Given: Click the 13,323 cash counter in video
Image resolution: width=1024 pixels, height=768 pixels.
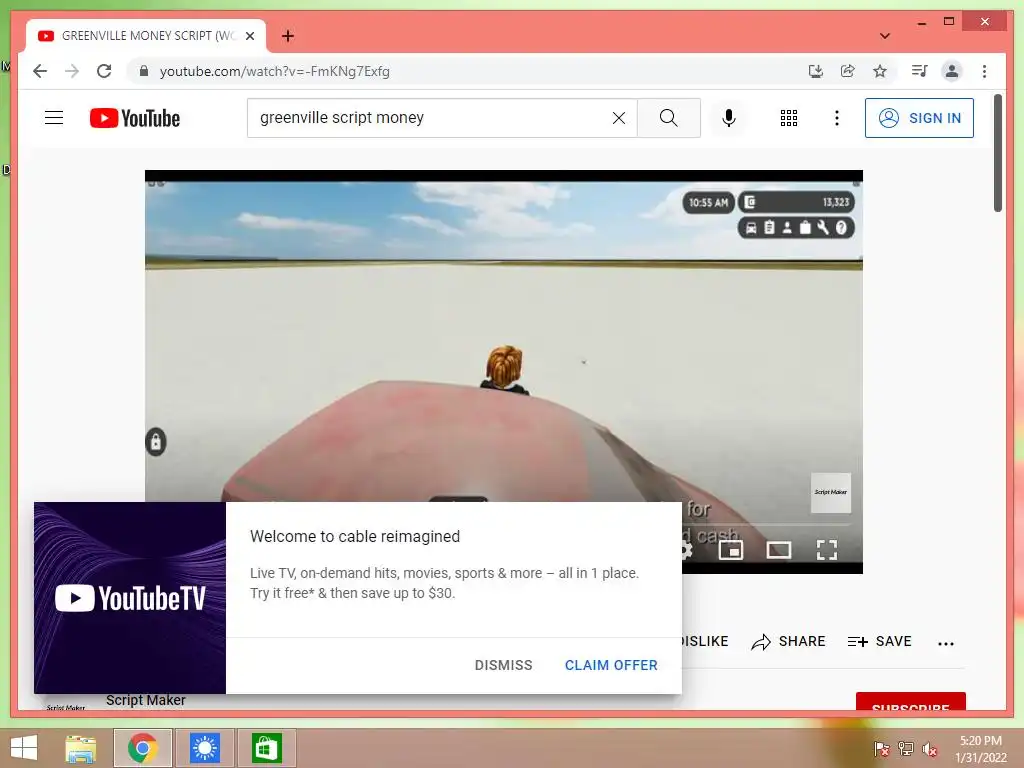Looking at the screenshot, I should (x=796, y=202).
